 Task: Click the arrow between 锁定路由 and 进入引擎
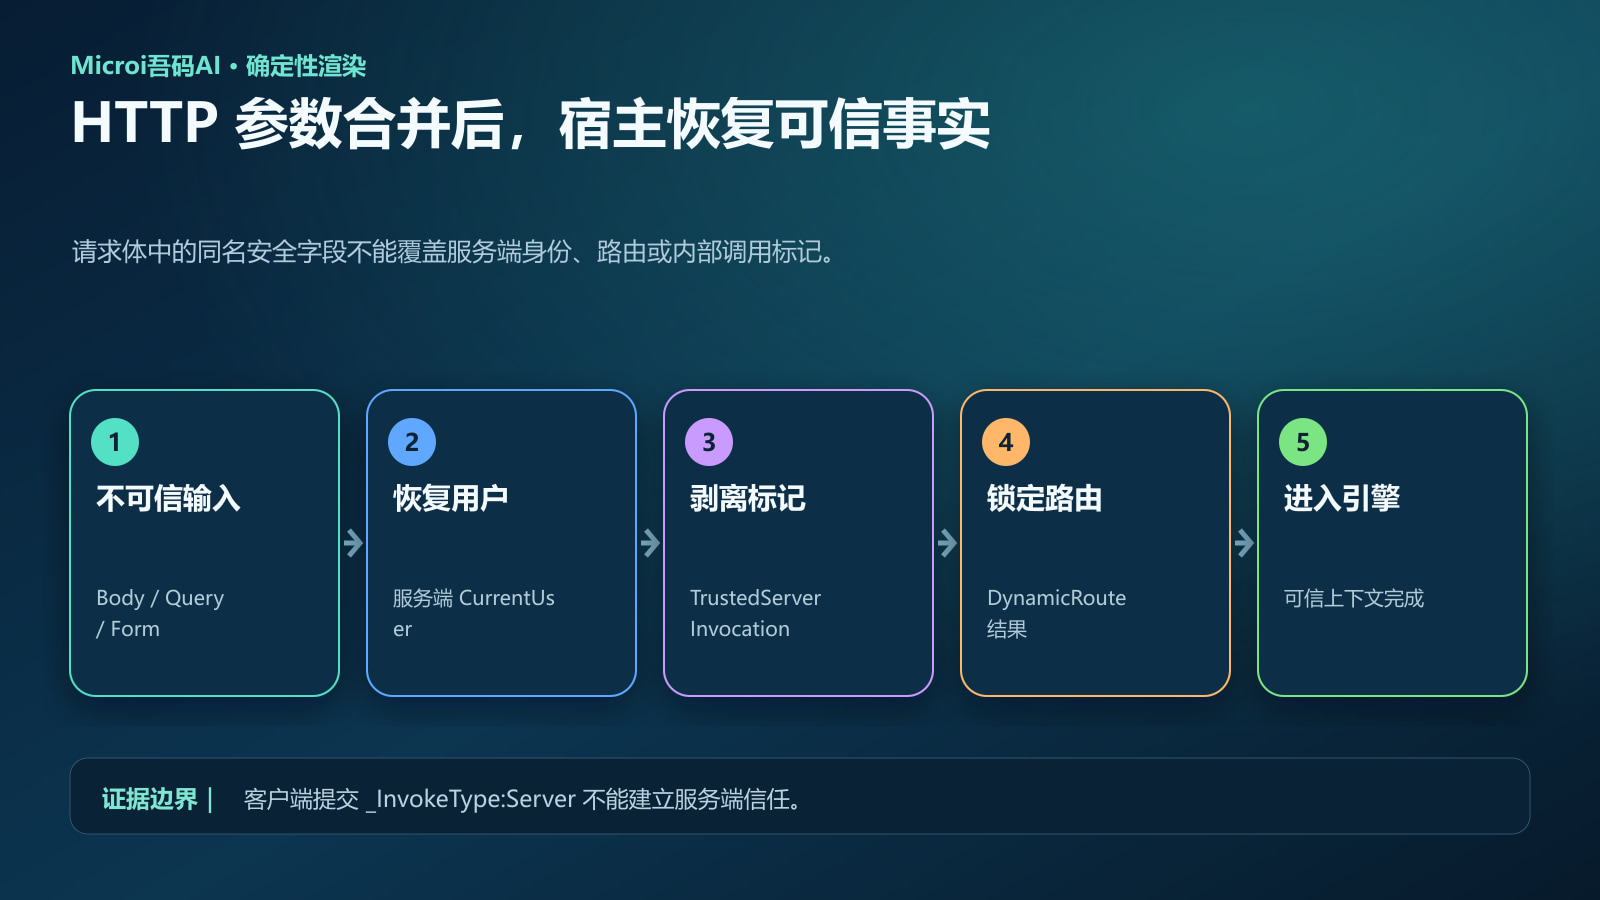pyautogui.click(x=1244, y=543)
